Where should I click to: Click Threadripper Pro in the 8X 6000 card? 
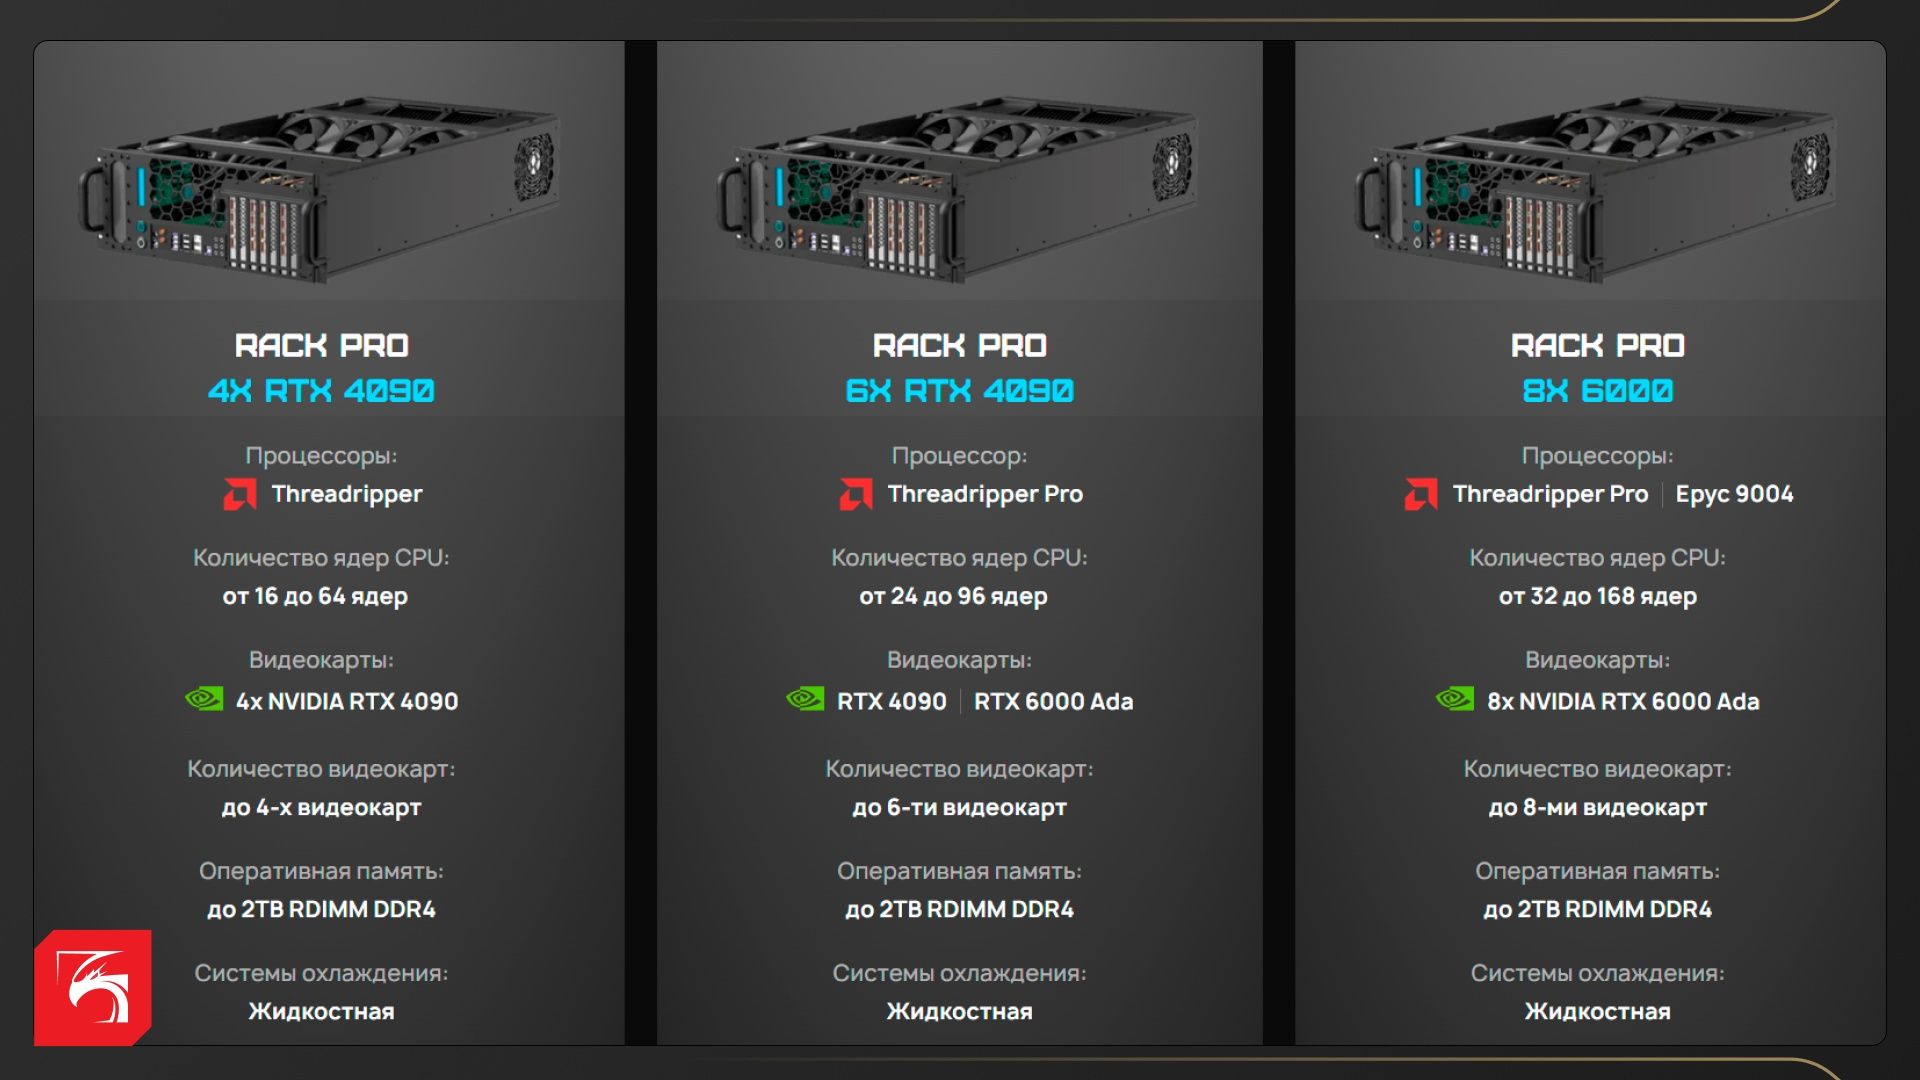[x=1550, y=494]
